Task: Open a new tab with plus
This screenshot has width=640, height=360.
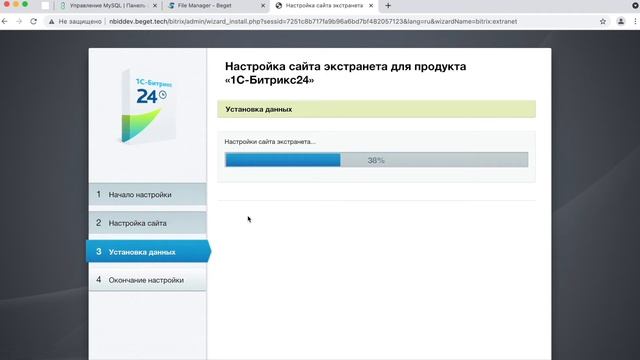Action: coord(388,6)
